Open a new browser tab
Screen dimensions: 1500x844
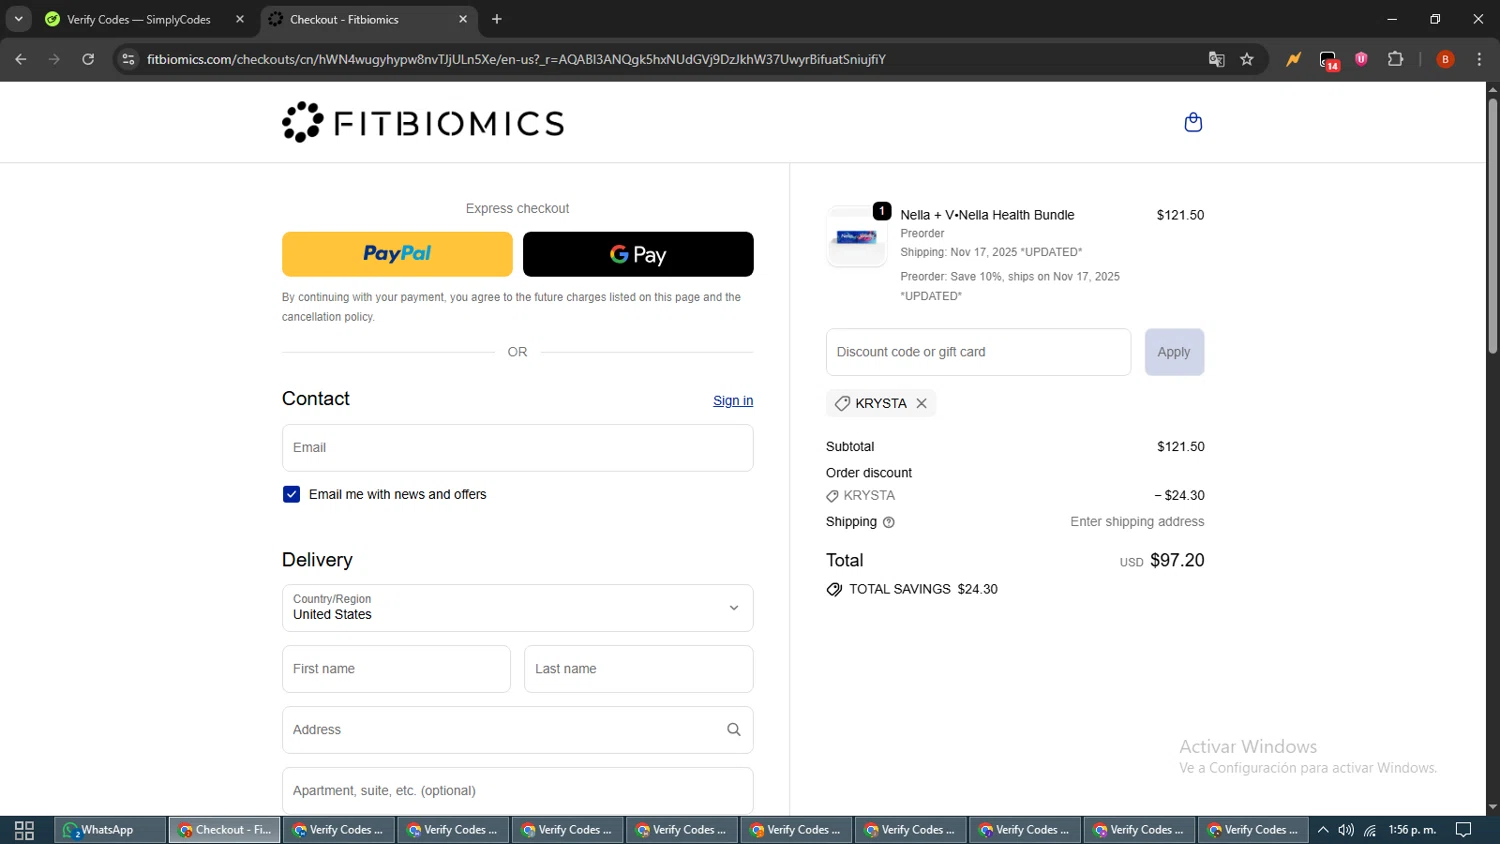[497, 19]
